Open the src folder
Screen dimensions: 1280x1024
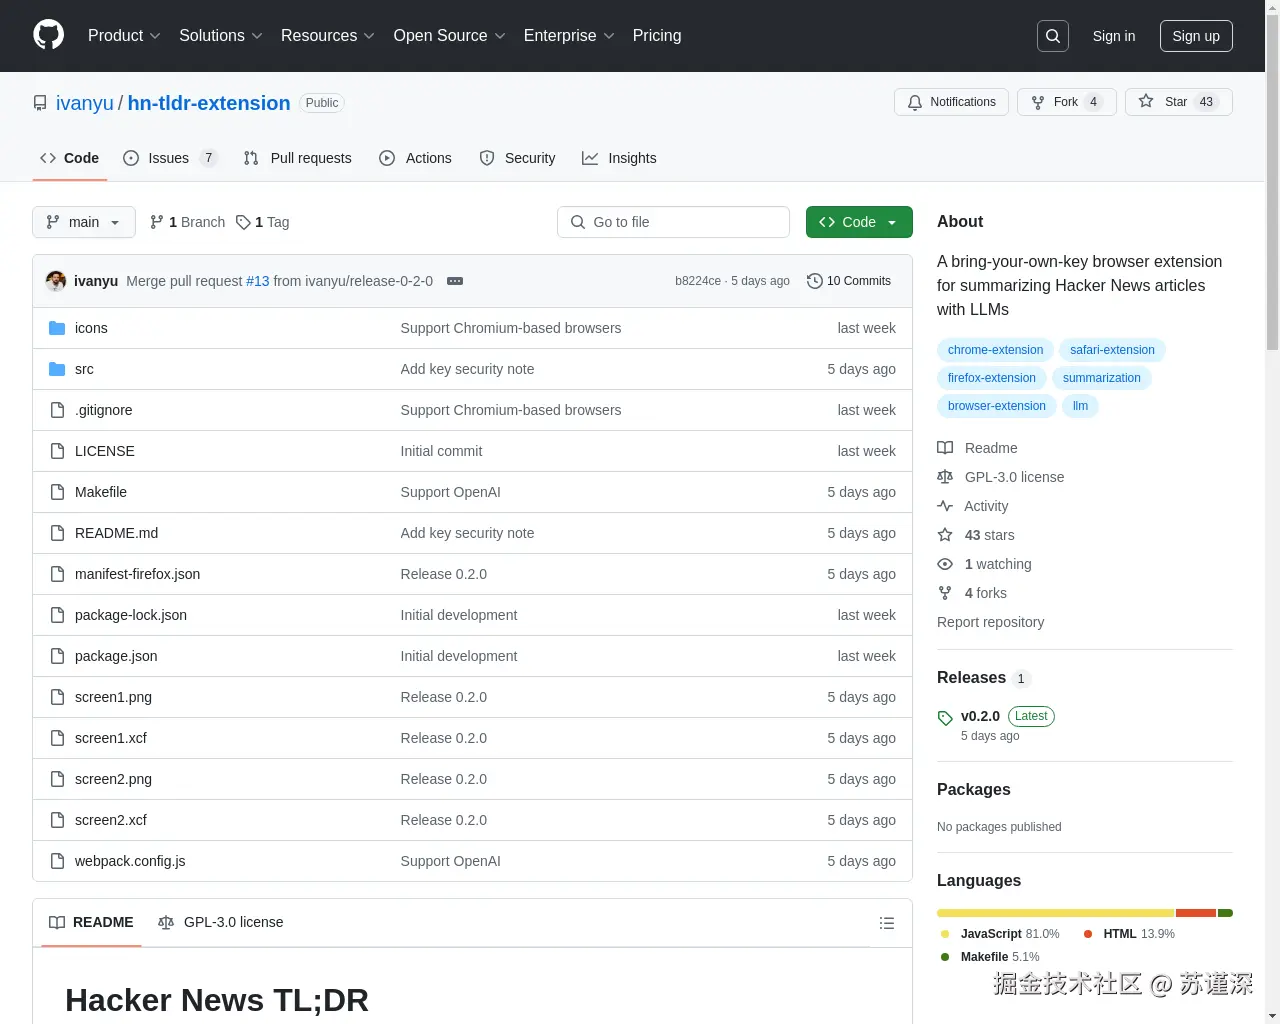[x=84, y=369]
